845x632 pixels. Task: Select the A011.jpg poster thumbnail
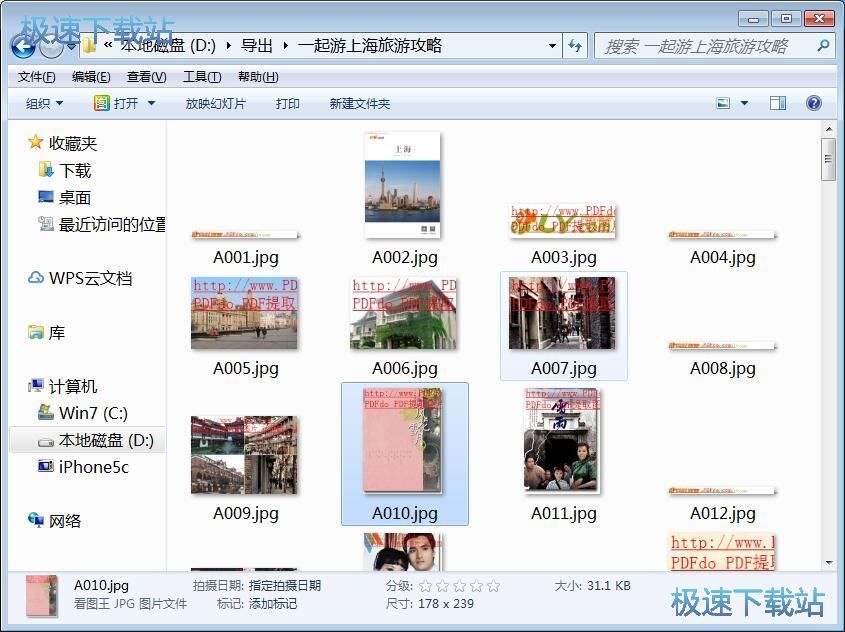pyautogui.click(x=562, y=441)
